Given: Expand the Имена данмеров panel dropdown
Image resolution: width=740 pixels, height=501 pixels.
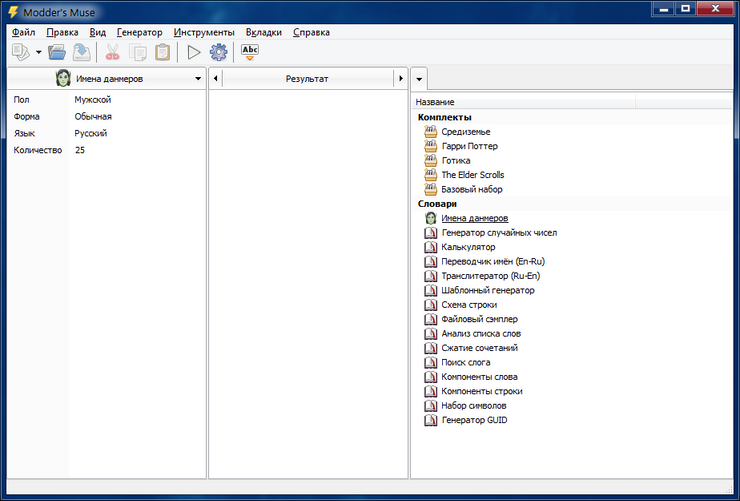Looking at the screenshot, I should (x=198, y=78).
